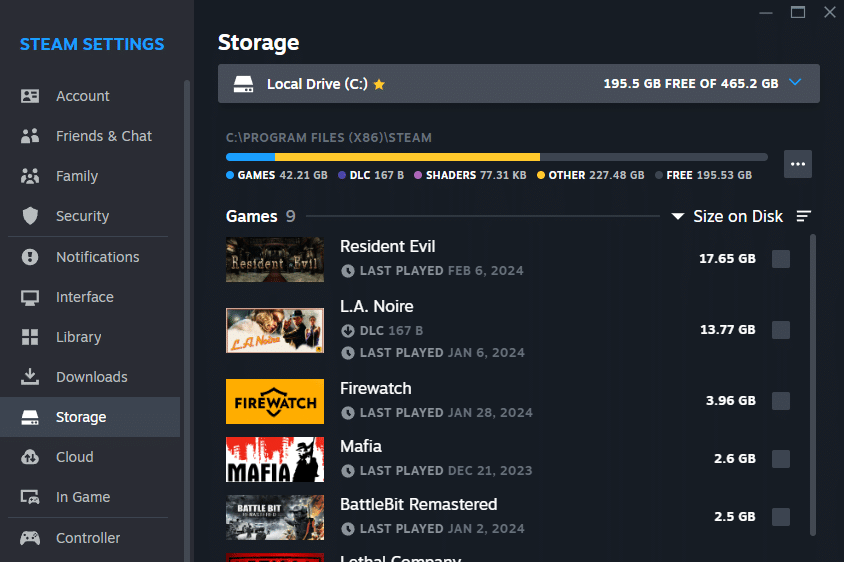Image resolution: width=844 pixels, height=562 pixels.
Task: Maximize the Steam Settings window
Action: (x=798, y=12)
